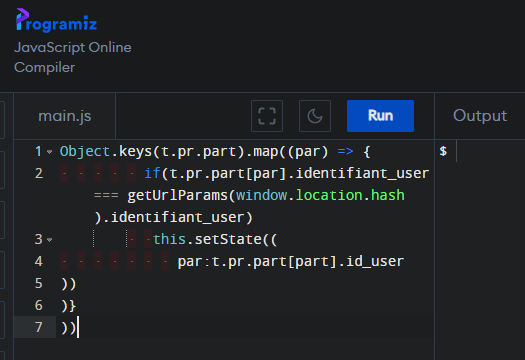
Task: Select the main.js file tab
Action: point(65,116)
